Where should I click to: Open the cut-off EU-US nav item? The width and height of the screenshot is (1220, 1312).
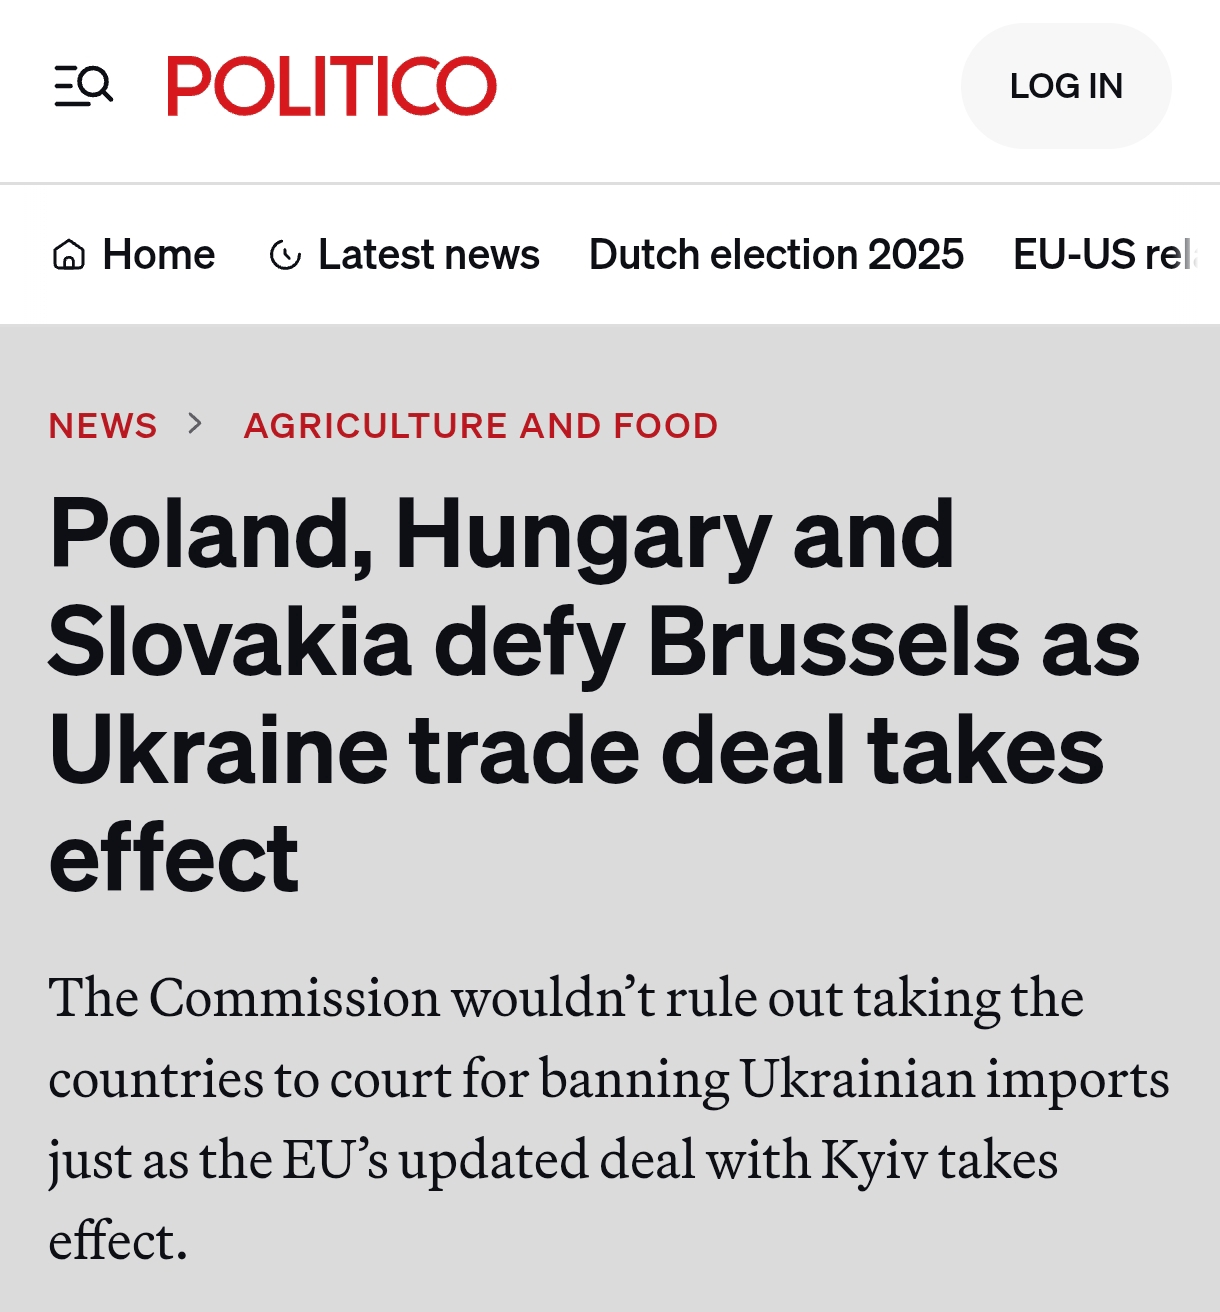point(1105,255)
